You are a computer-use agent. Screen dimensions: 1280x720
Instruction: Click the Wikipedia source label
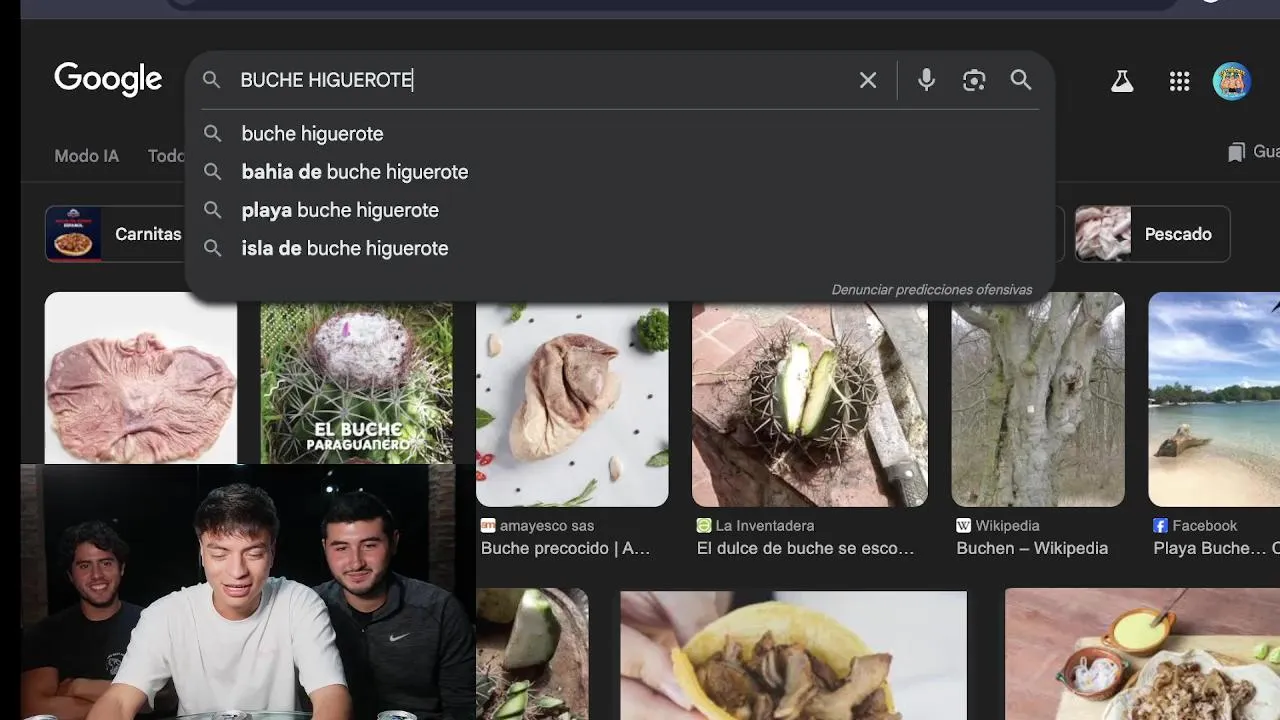[1008, 526]
